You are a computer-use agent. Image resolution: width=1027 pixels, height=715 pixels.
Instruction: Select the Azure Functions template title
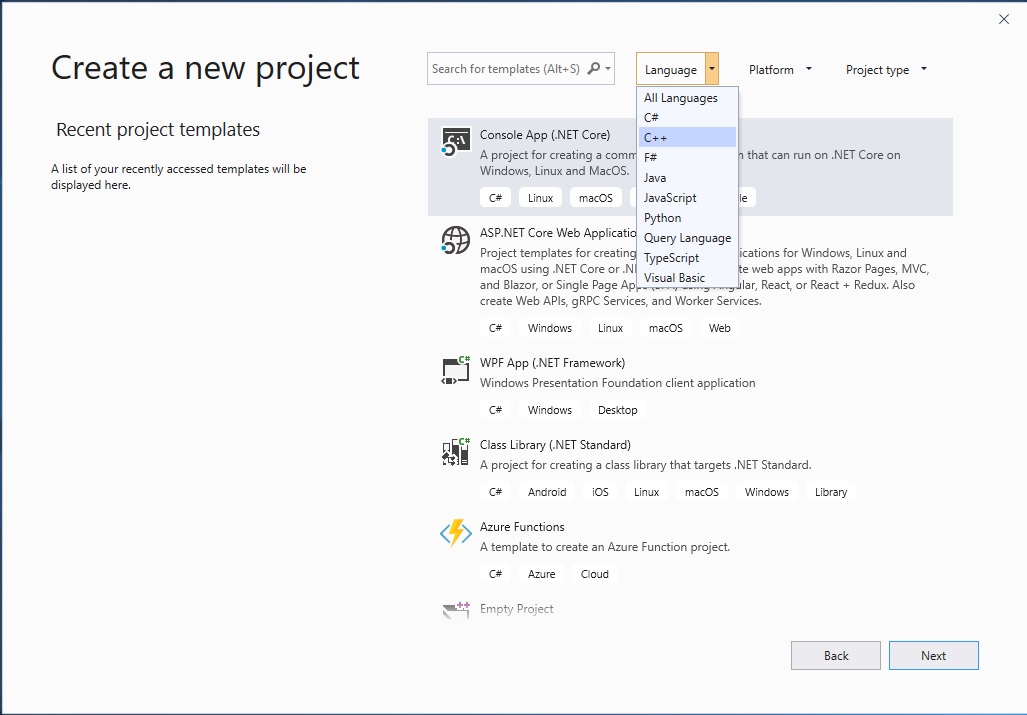(x=522, y=526)
